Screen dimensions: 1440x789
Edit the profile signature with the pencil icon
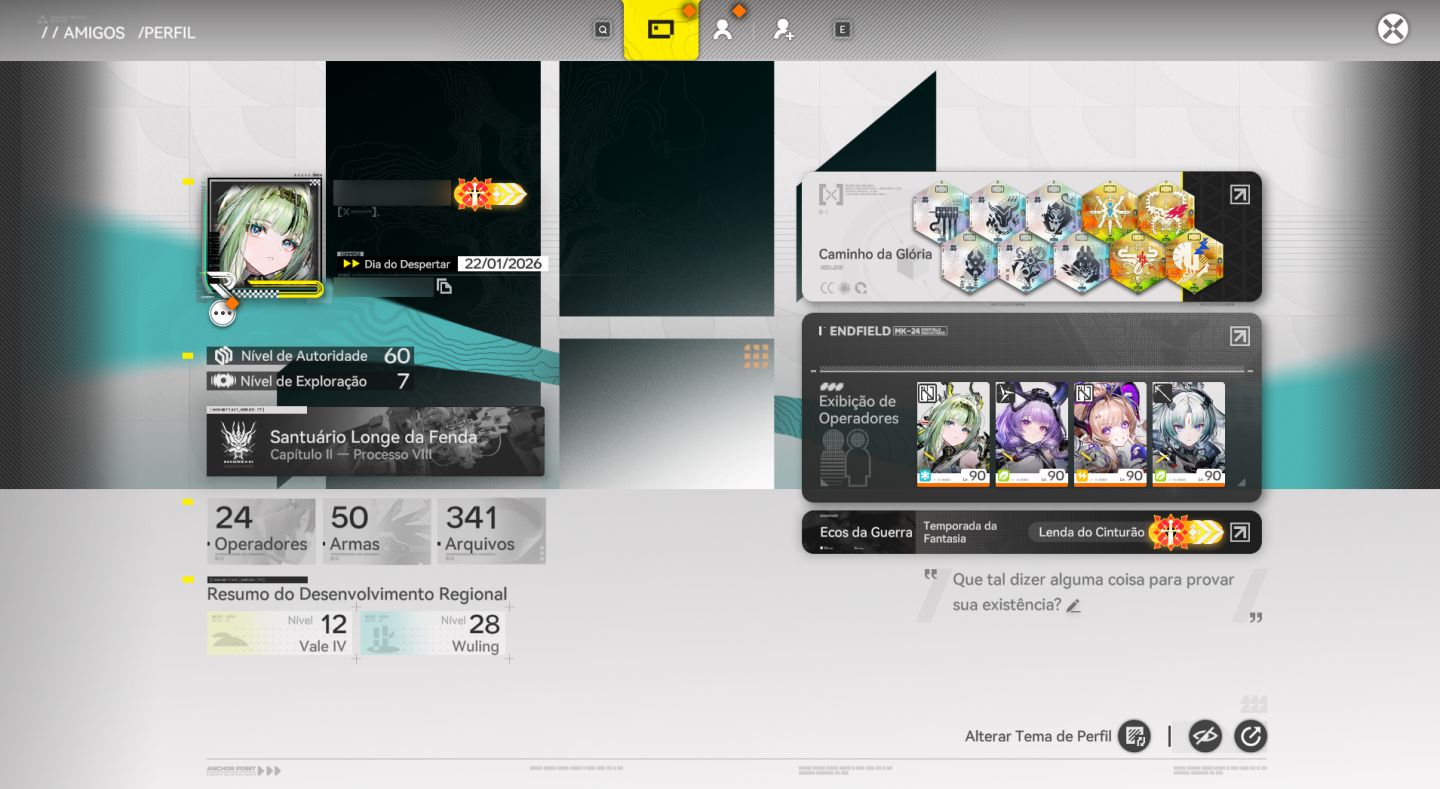pyautogui.click(x=1073, y=605)
